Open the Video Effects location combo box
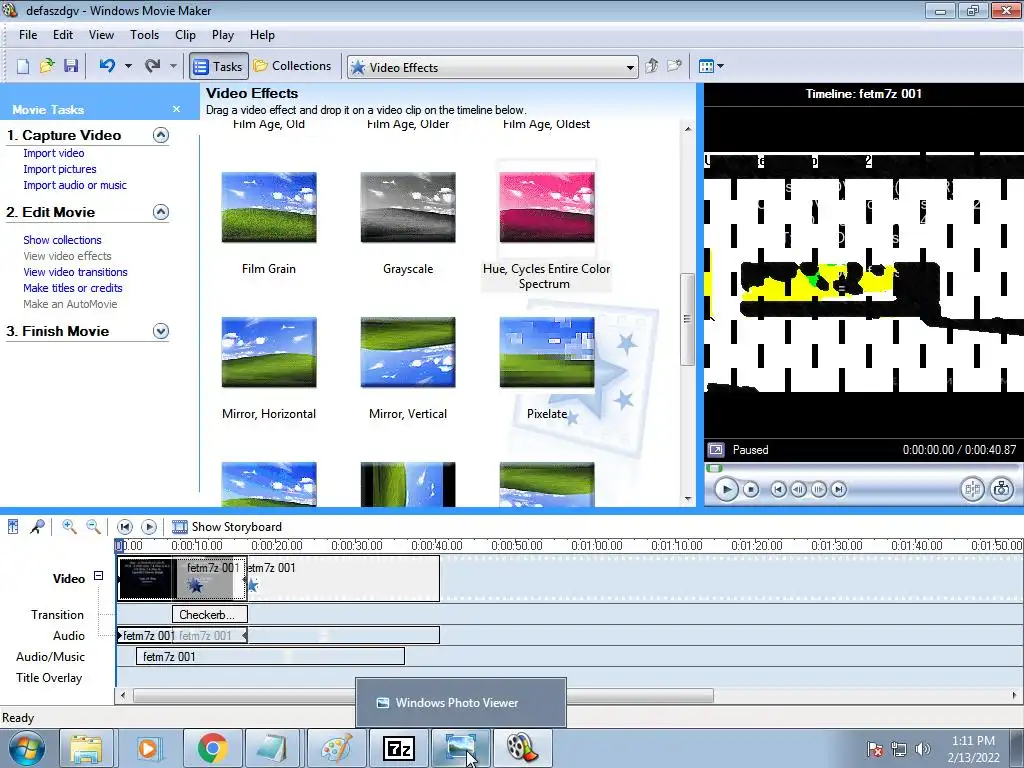The image size is (1024, 768). pyautogui.click(x=492, y=67)
